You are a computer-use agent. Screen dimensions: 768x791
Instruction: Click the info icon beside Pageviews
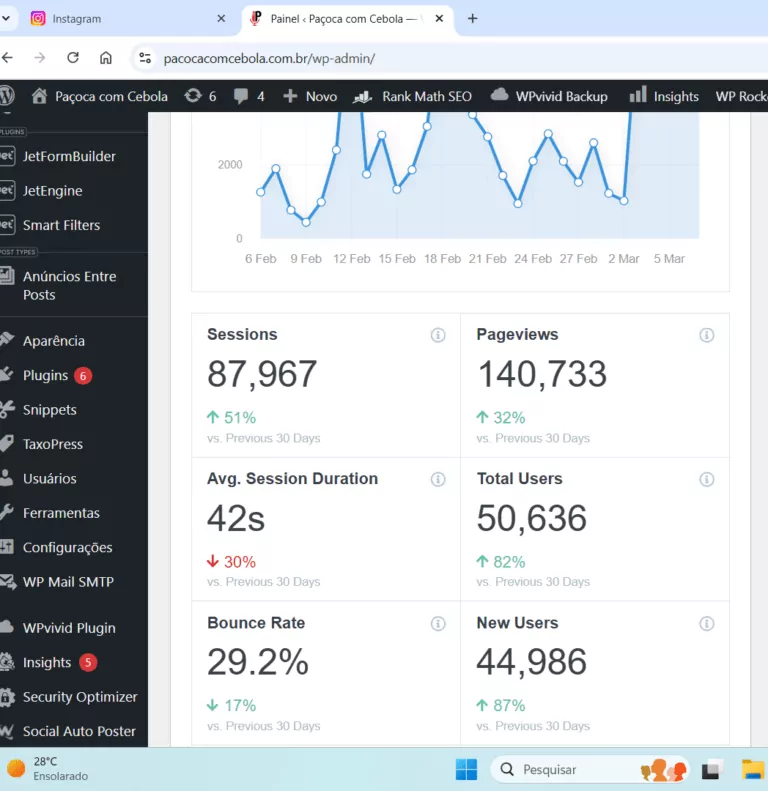pos(707,335)
